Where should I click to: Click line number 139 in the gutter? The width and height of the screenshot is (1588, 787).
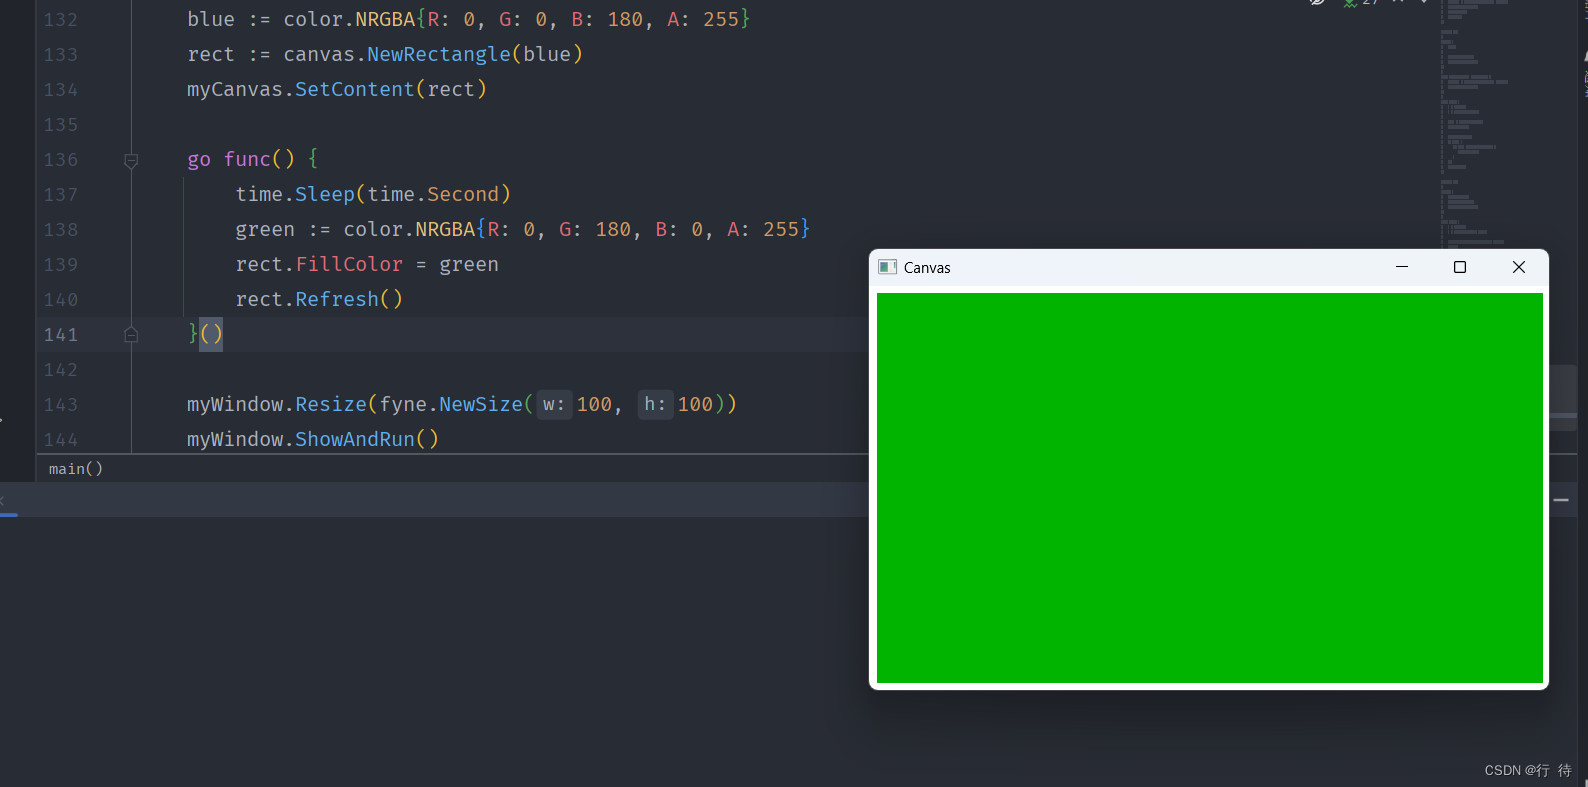[61, 265]
